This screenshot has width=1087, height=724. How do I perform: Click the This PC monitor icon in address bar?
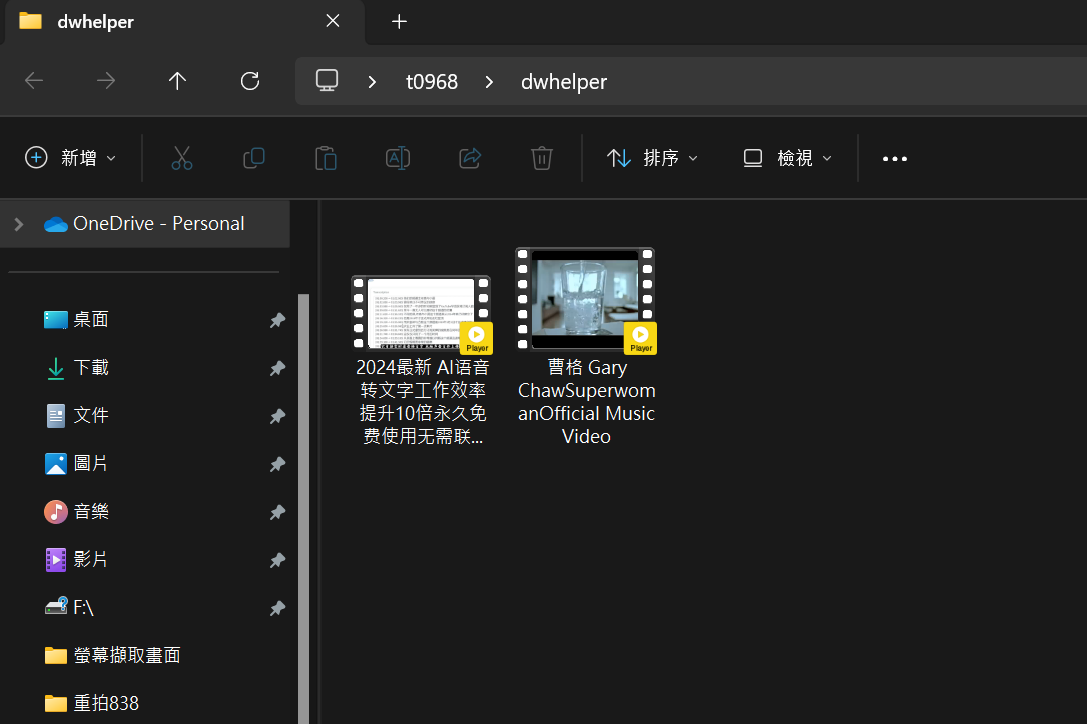[x=327, y=81]
